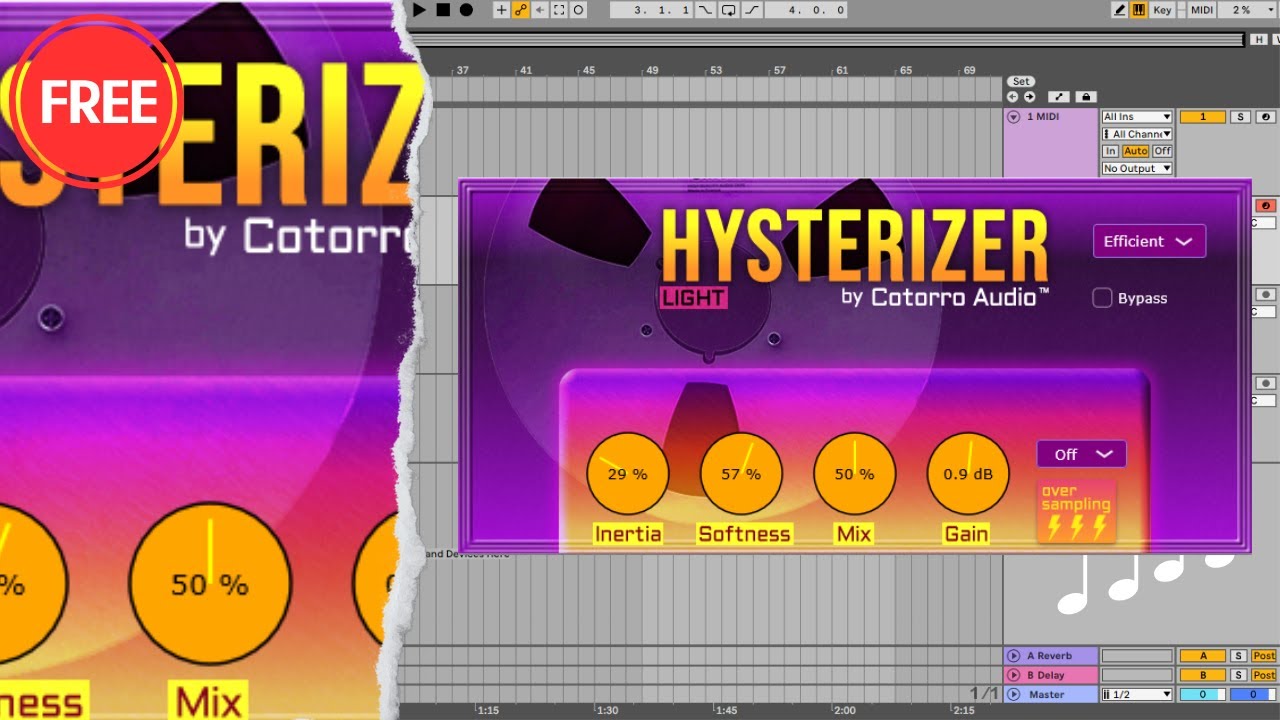Image resolution: width=1280 pixels, height=720 pixels.
Task: Toggle the highlighted Automation Arm icon
Action: pos(520,10)
